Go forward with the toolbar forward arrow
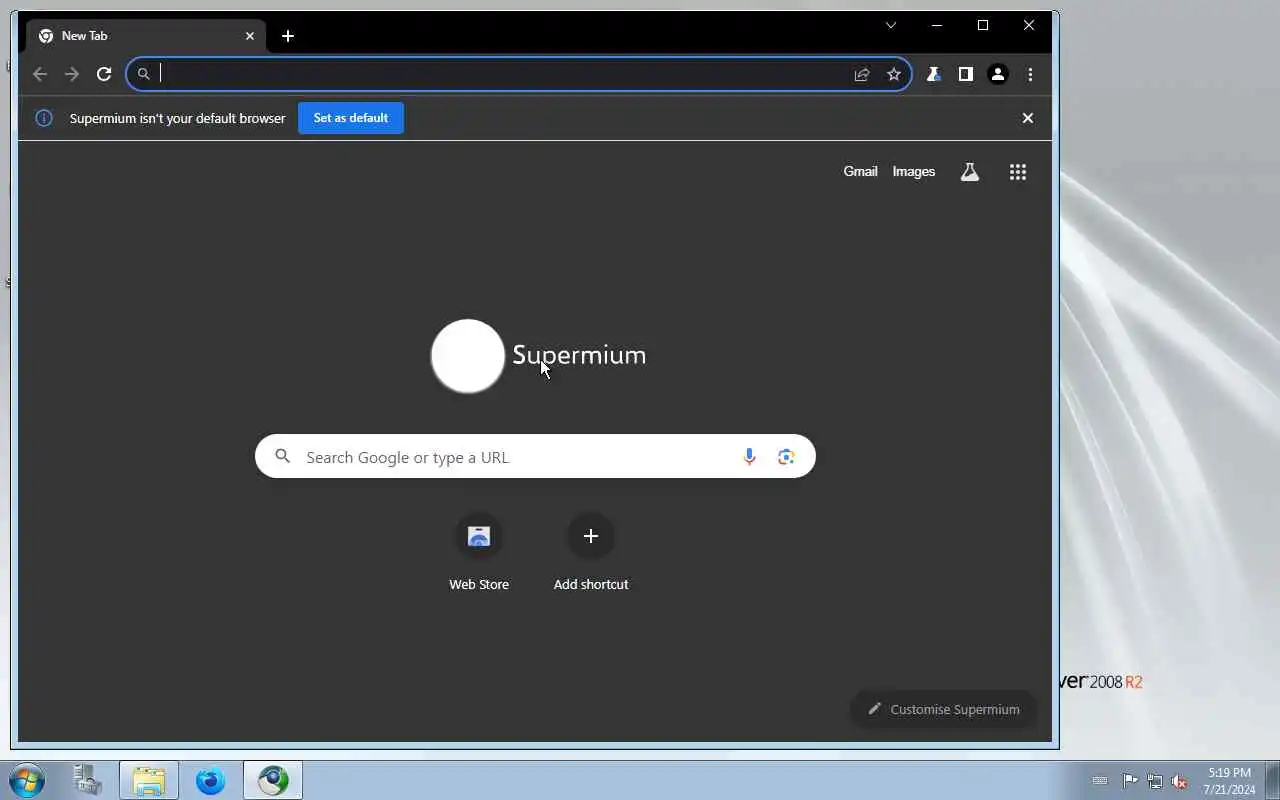1280x800 pixels. tap(72, 74)
